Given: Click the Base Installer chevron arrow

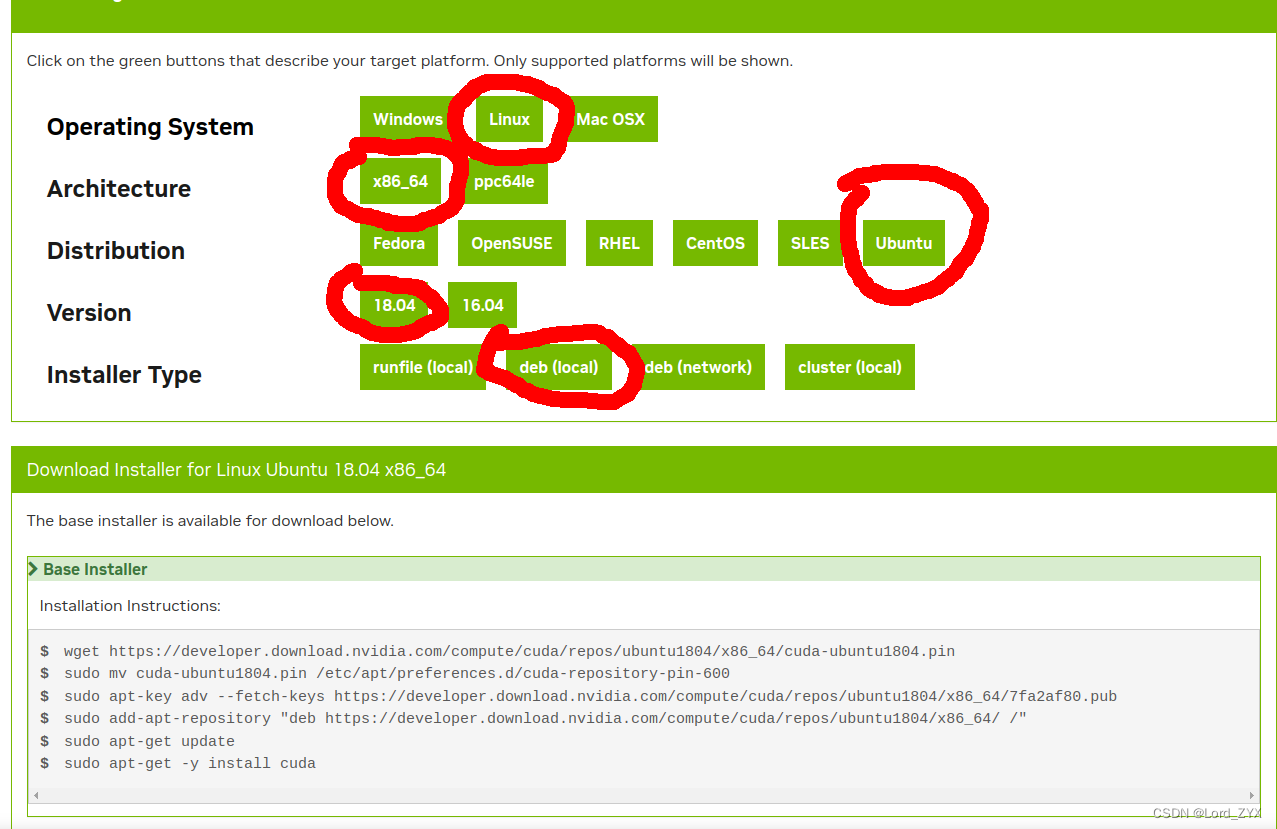Looking at the screenshot, I should (x=34, y=569).
